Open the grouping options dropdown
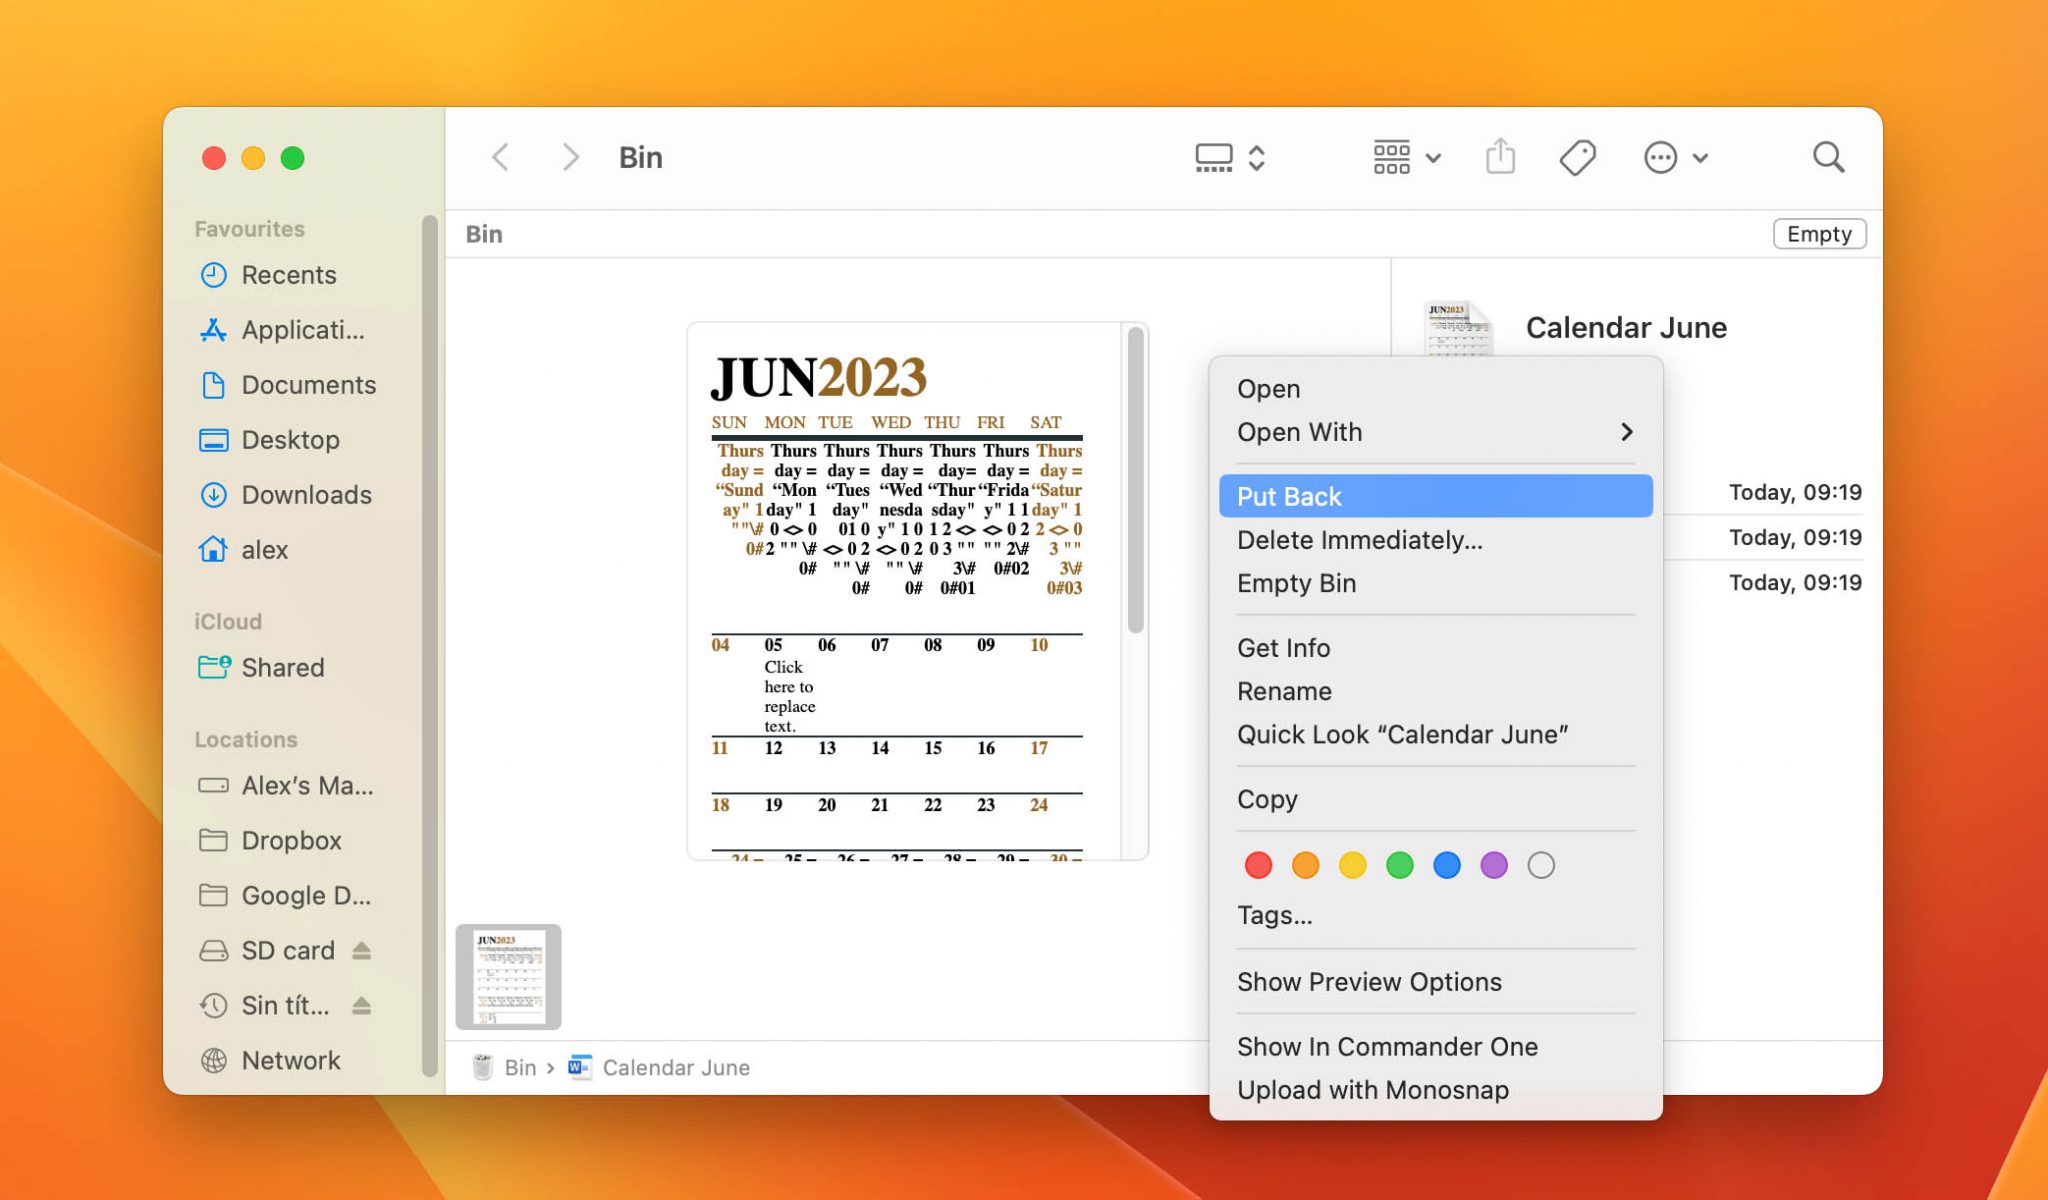The width and height of the screenshot is (2048, 1200). click(1405, 157)
